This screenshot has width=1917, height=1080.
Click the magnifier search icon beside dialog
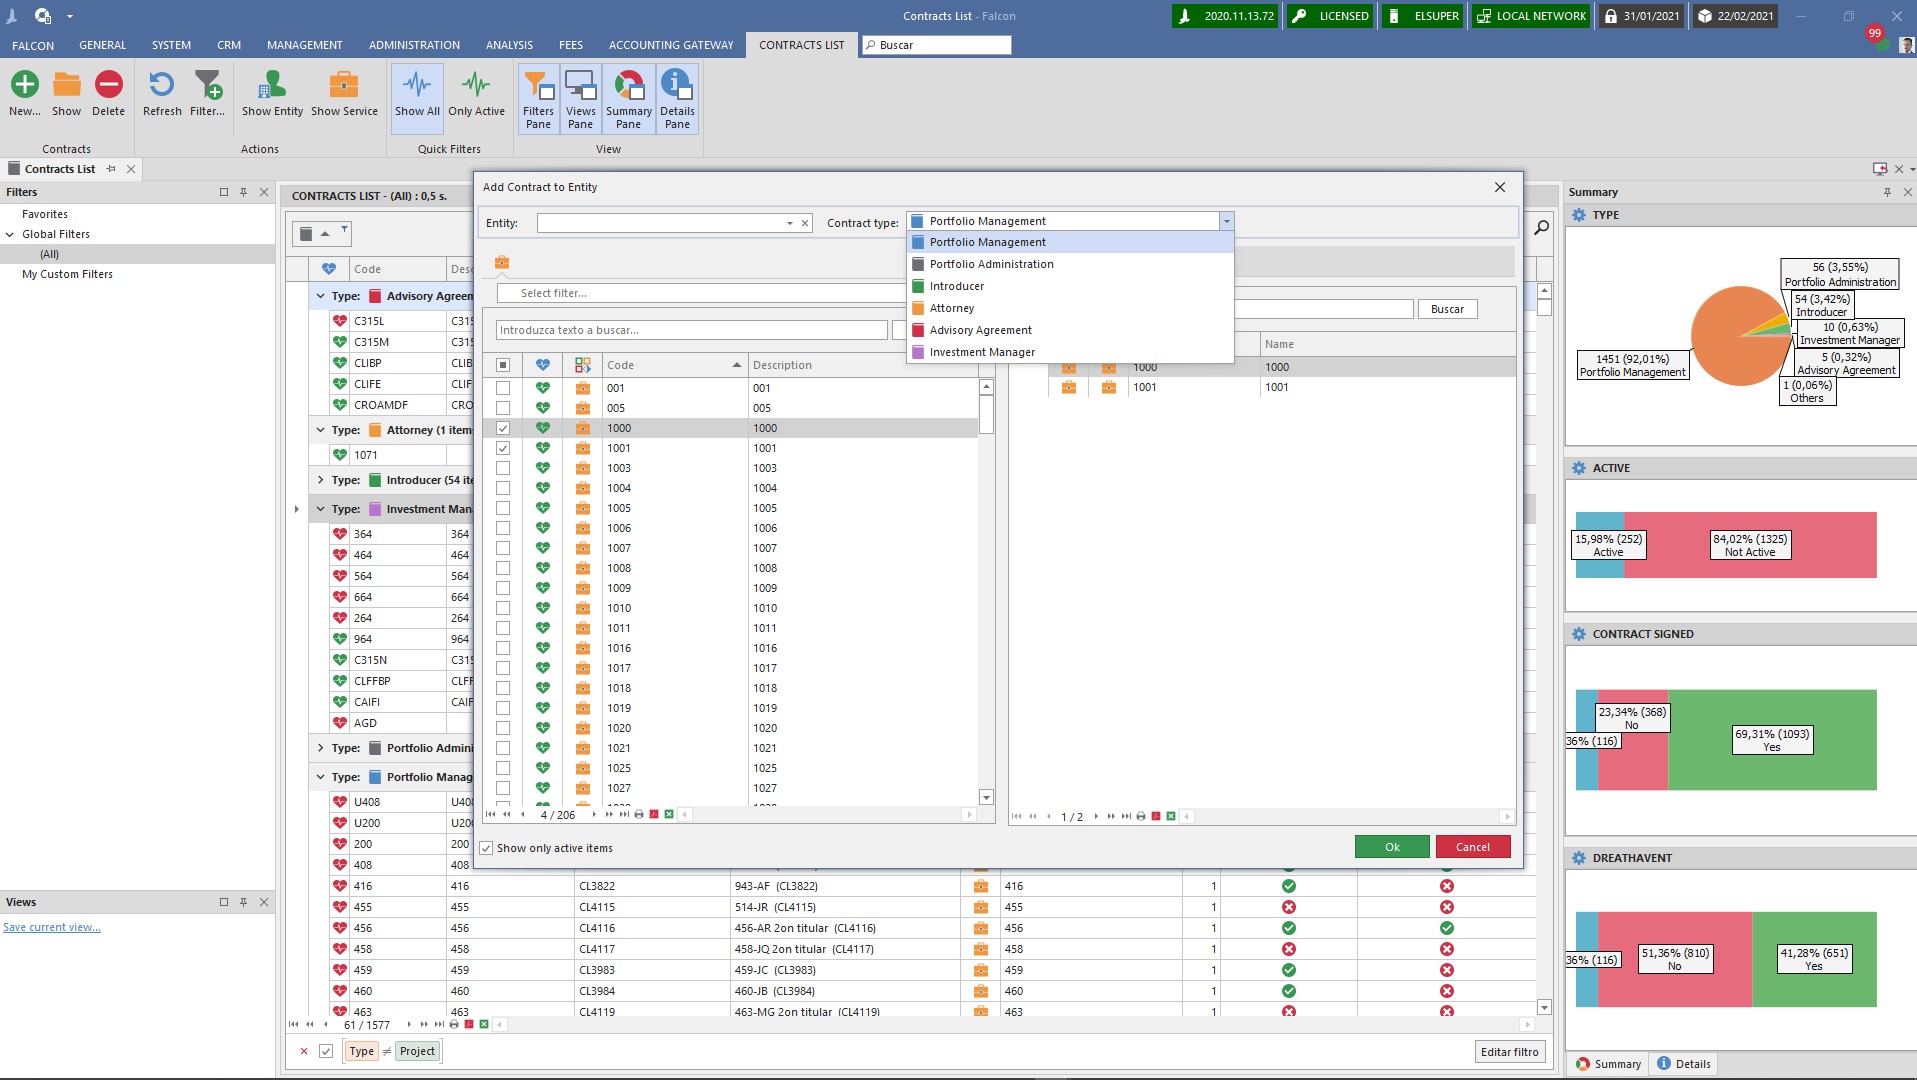pos(1541,228)
